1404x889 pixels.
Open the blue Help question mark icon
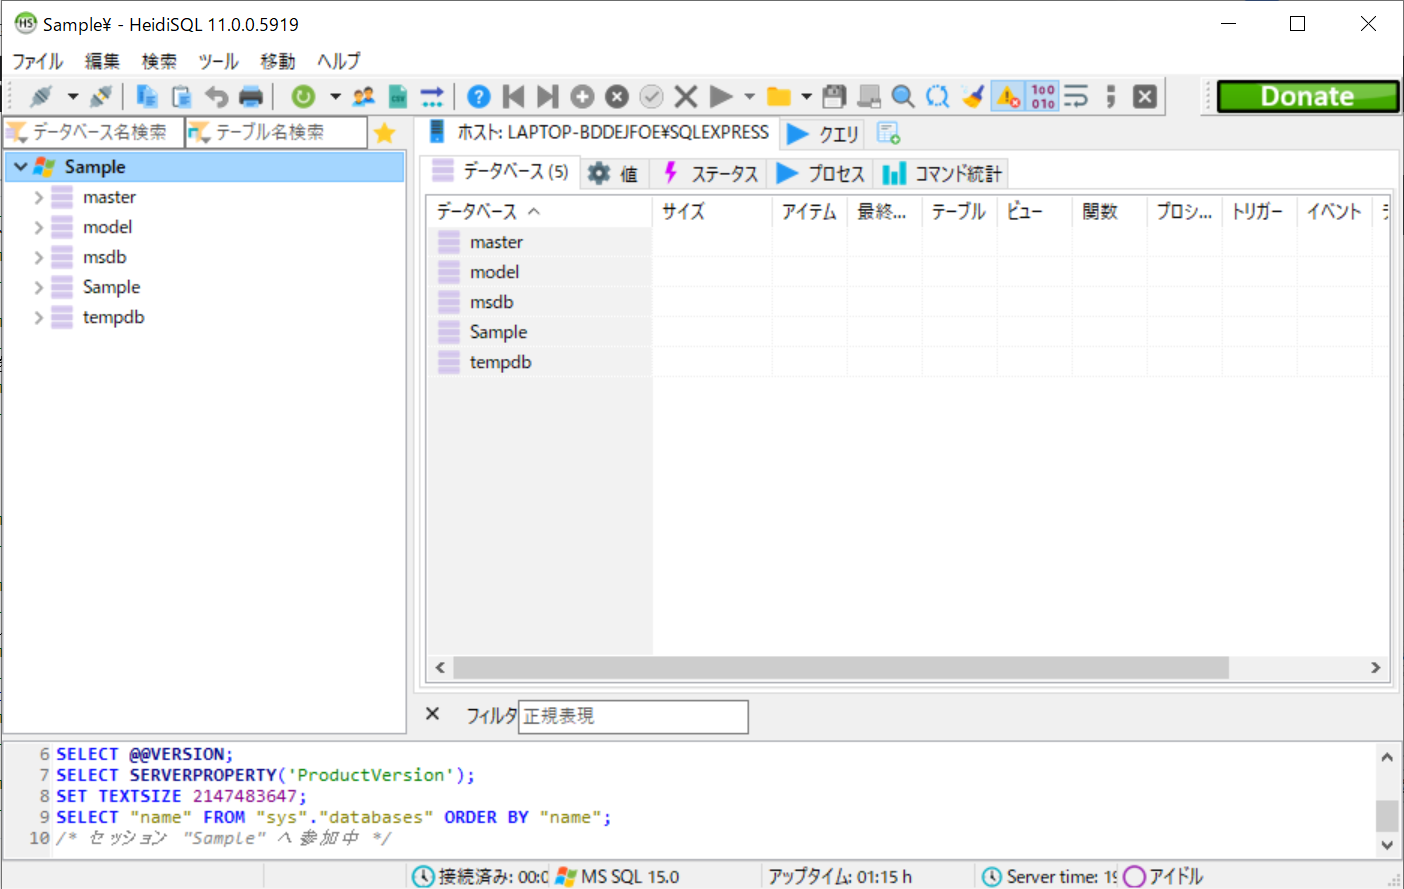[x=479, y=96]
